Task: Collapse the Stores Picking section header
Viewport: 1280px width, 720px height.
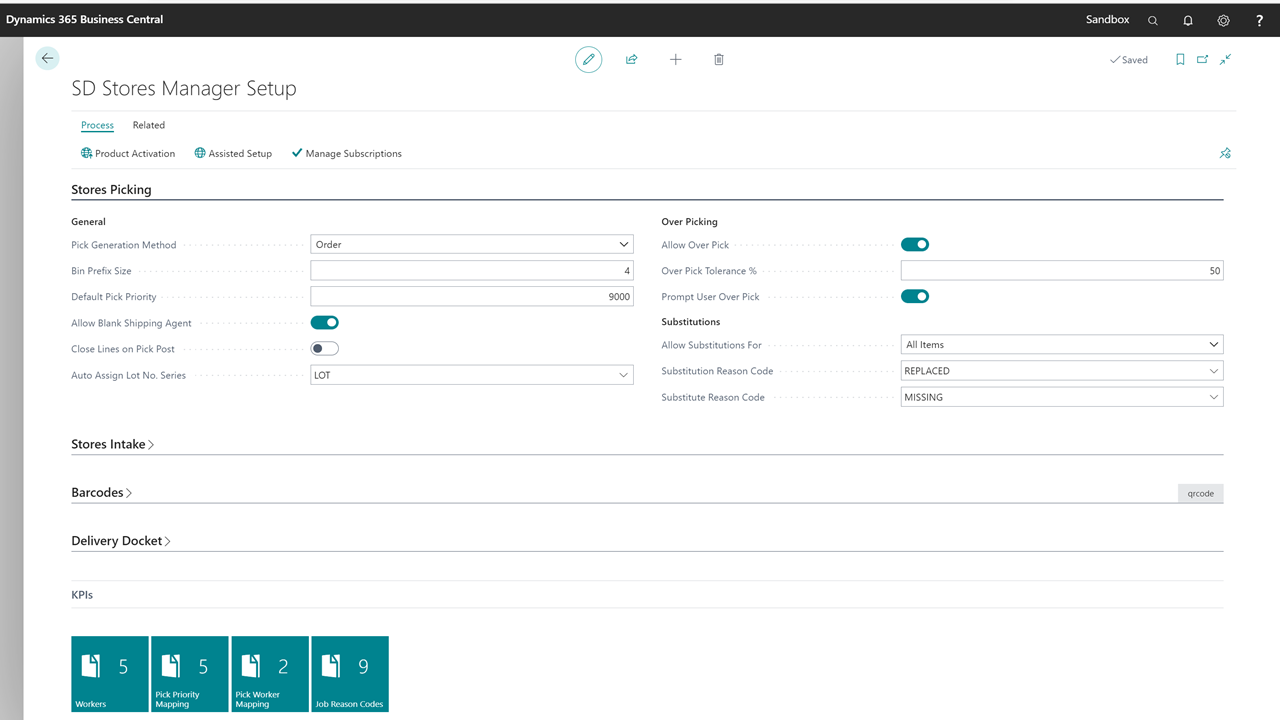Action: point(111,189)
